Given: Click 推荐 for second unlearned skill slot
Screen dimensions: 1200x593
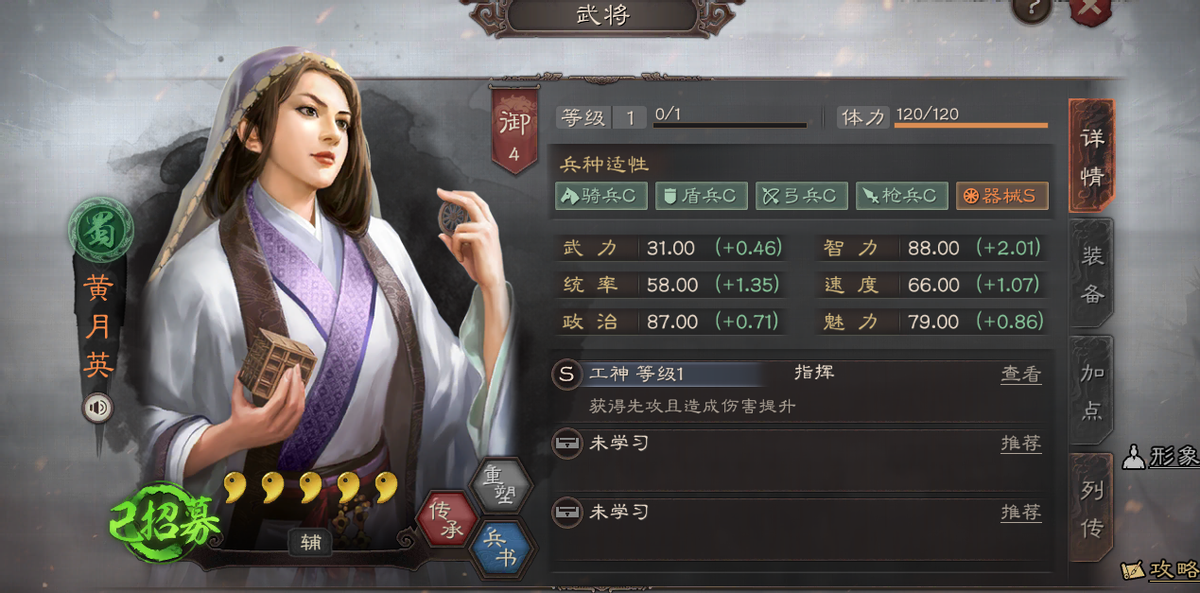Looking at the screenshot, I should point(1021,512).
